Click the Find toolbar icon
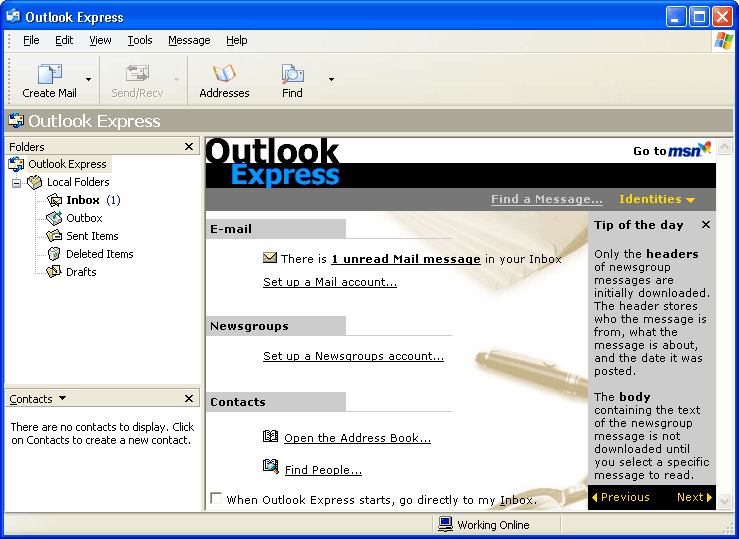 pyautogui.click(x=292, y=74)
